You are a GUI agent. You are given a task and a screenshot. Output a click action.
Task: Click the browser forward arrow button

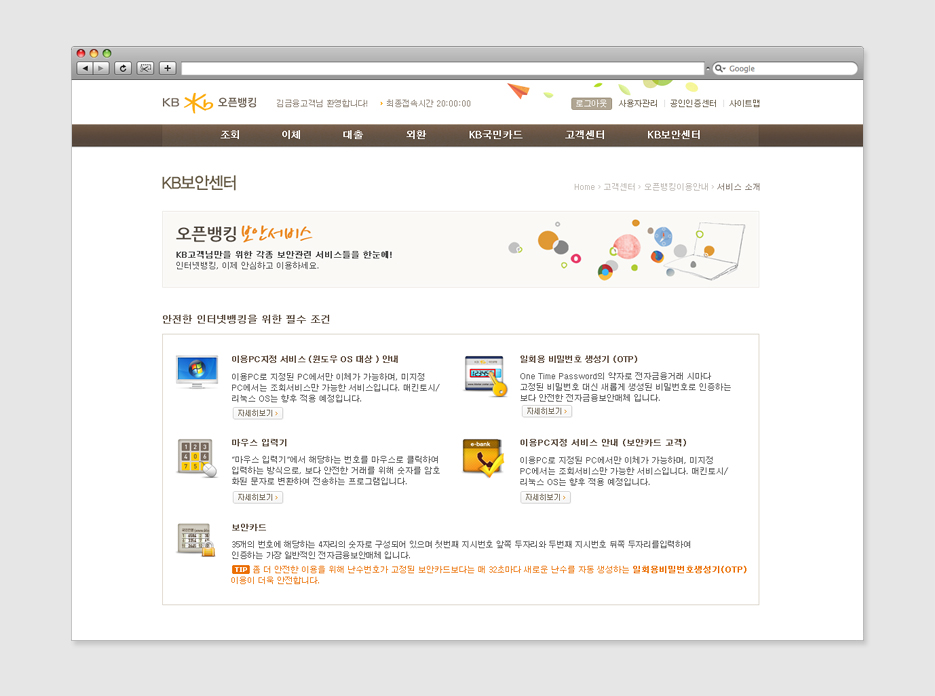tap(101, 68)
